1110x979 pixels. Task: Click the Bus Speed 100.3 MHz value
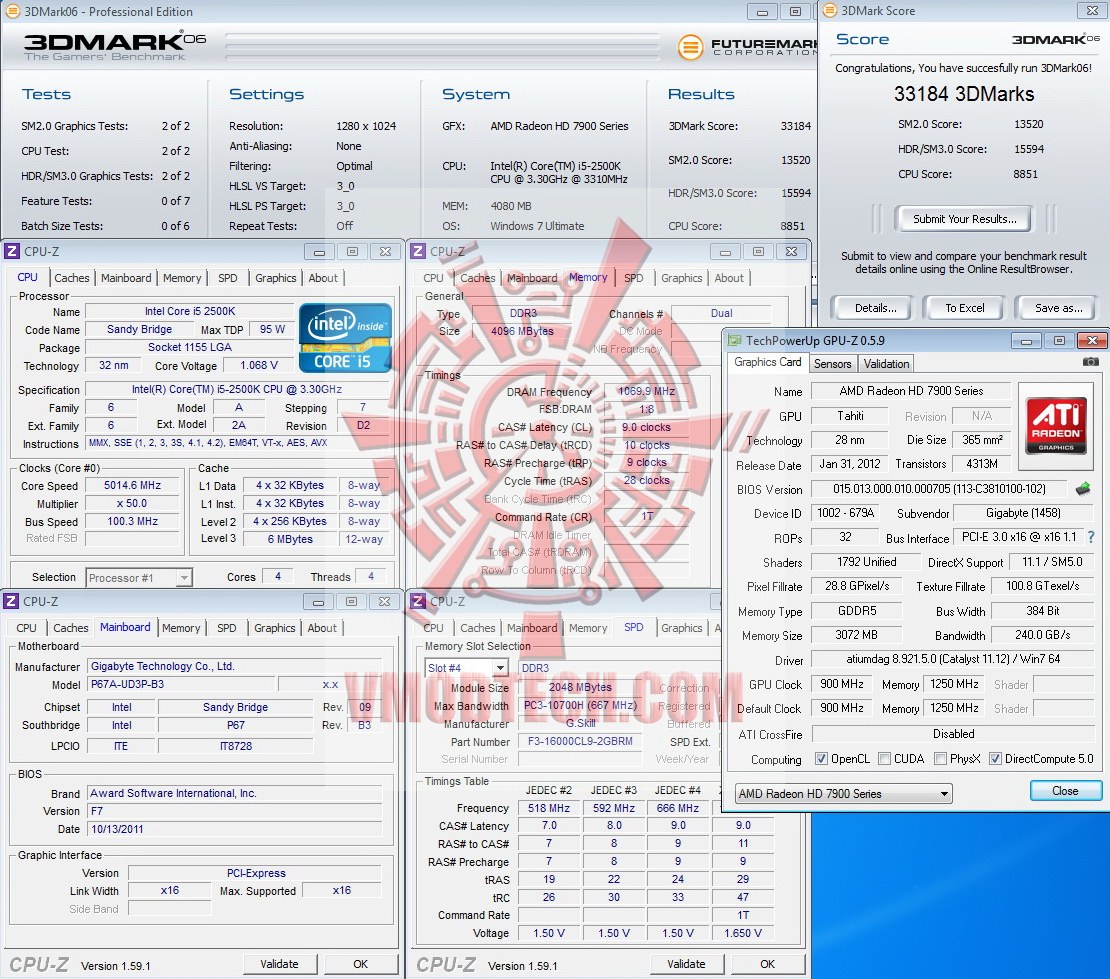(x=132, y=521)
